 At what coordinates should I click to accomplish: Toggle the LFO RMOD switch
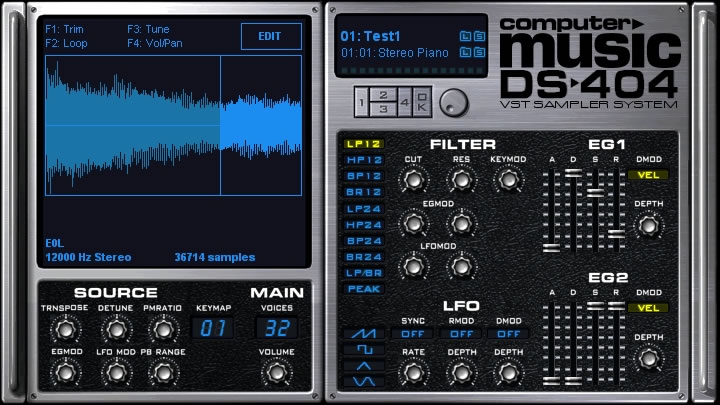[x=461, y=333]
